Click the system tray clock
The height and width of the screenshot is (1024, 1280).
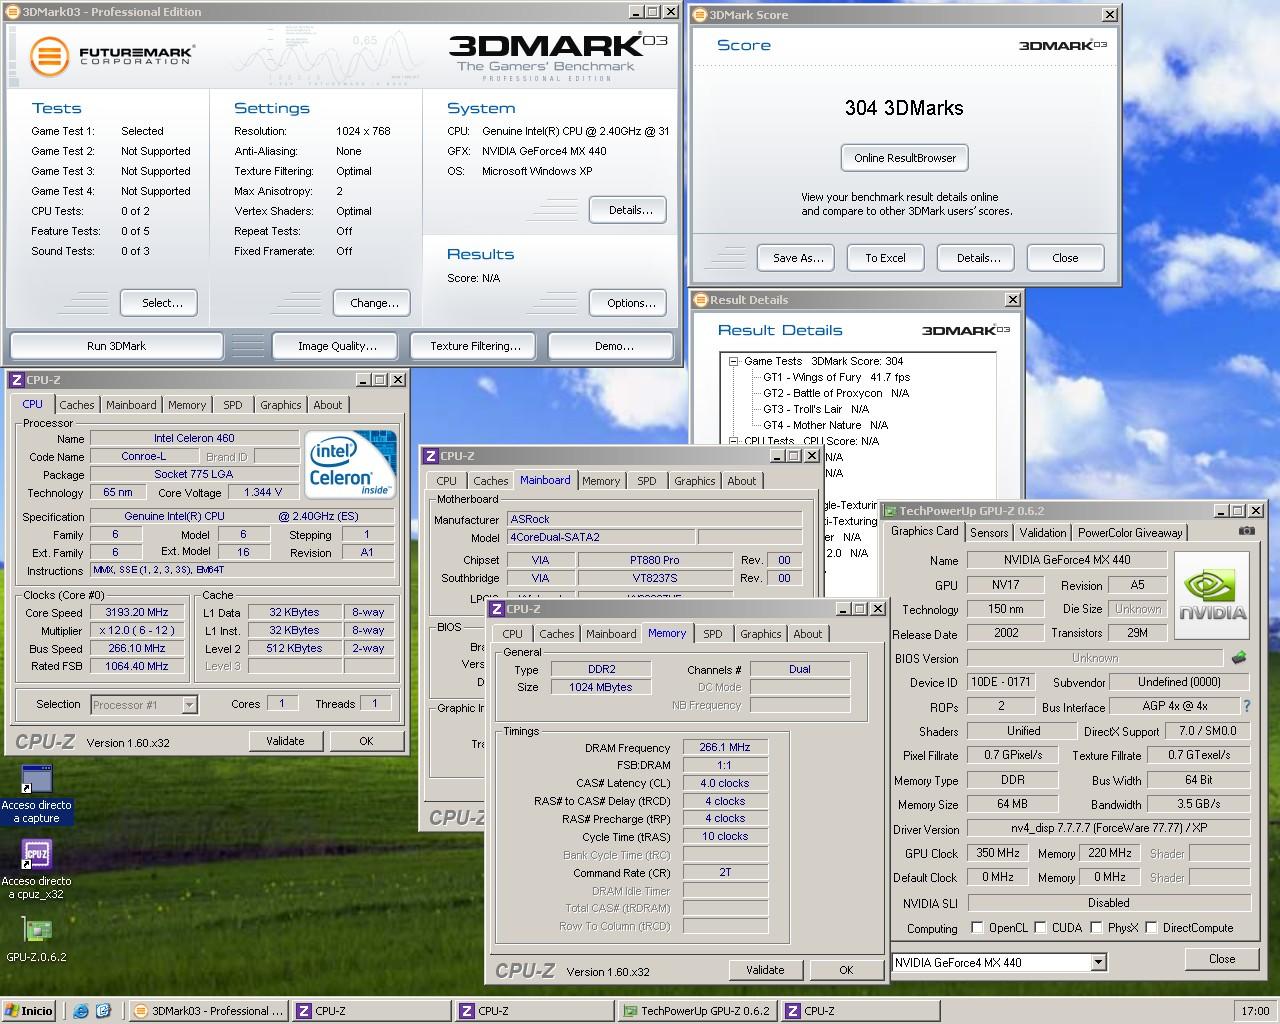point(1255,1011)
